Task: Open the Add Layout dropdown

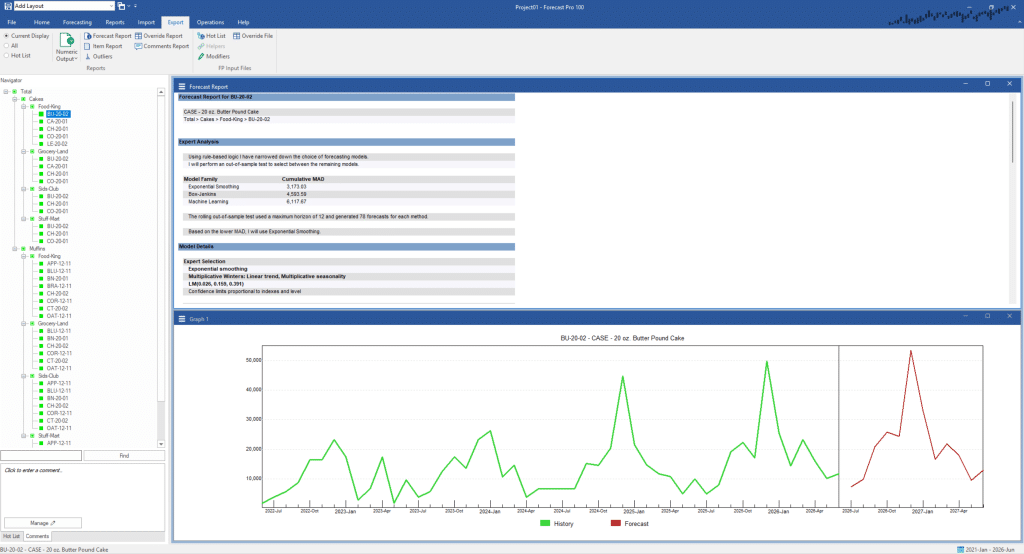Action: point(111,6)
